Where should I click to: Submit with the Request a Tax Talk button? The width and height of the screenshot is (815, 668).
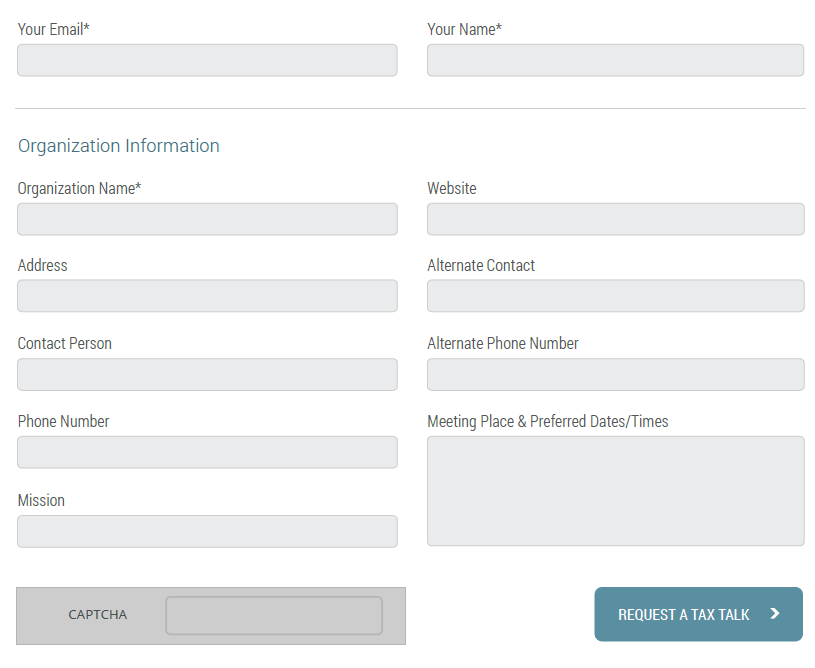tap(699, 614)
